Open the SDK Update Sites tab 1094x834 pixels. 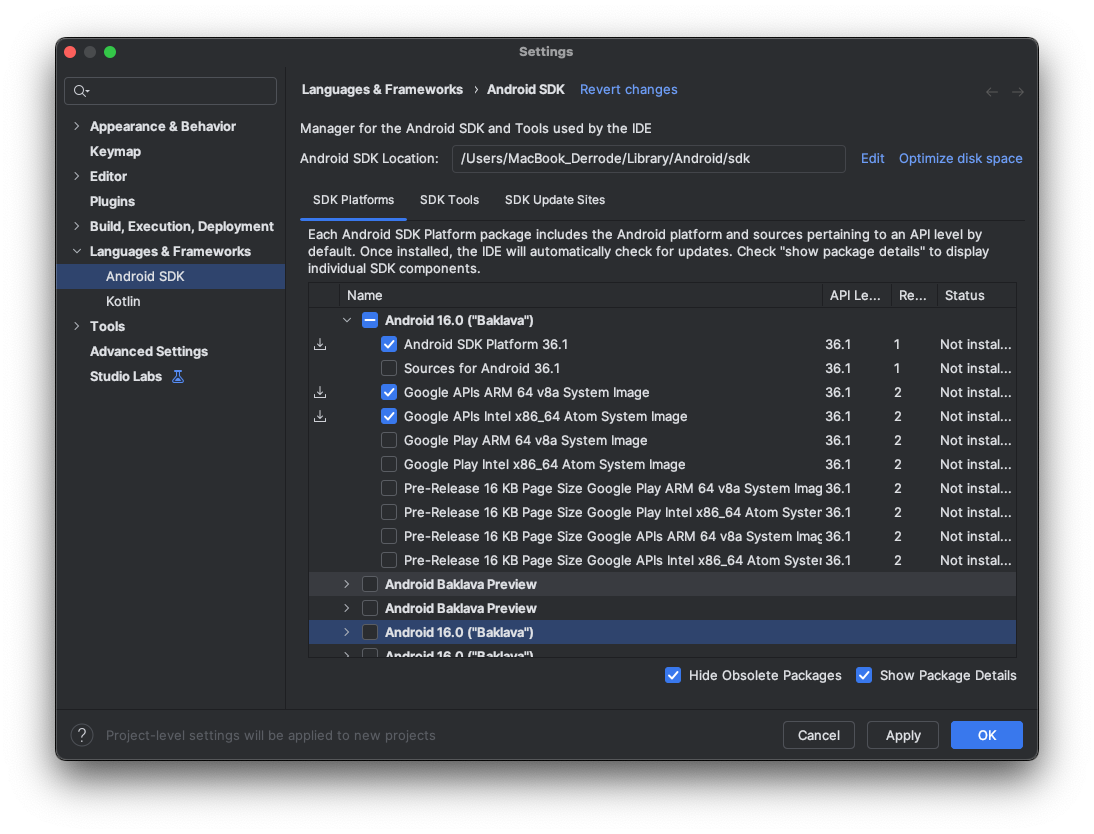(x=554, y=200)
